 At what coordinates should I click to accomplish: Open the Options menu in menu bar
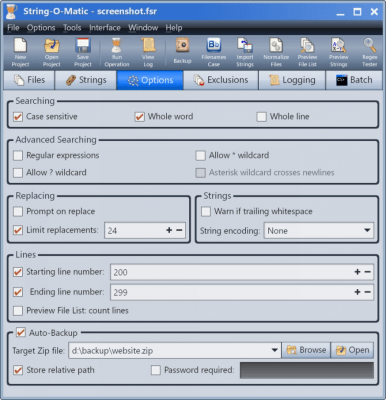(x=41, y=28)
